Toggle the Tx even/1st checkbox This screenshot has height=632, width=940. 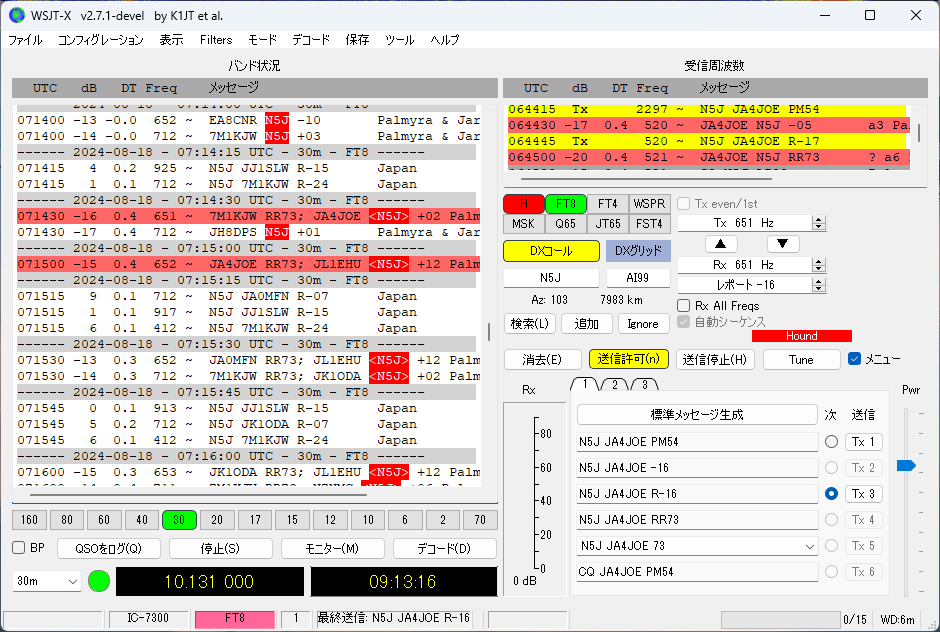(x=683, y=204)
